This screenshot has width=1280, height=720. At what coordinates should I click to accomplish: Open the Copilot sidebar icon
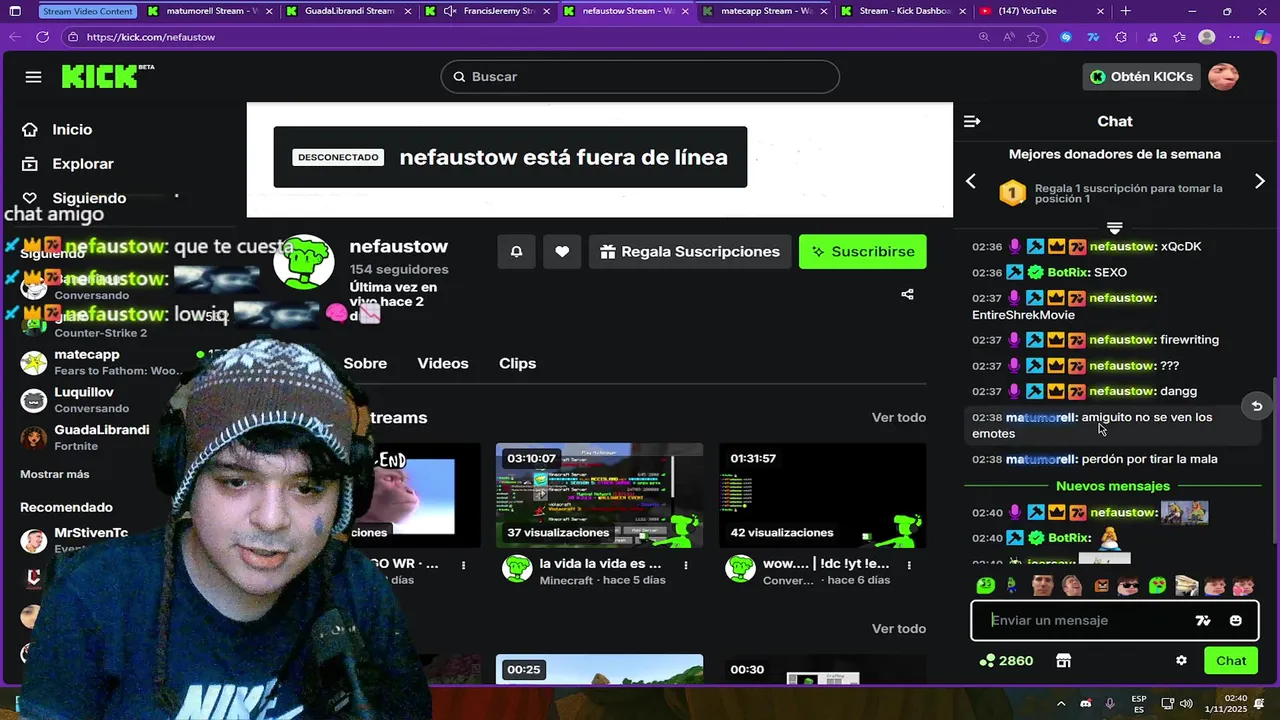tap(1263, 37)
